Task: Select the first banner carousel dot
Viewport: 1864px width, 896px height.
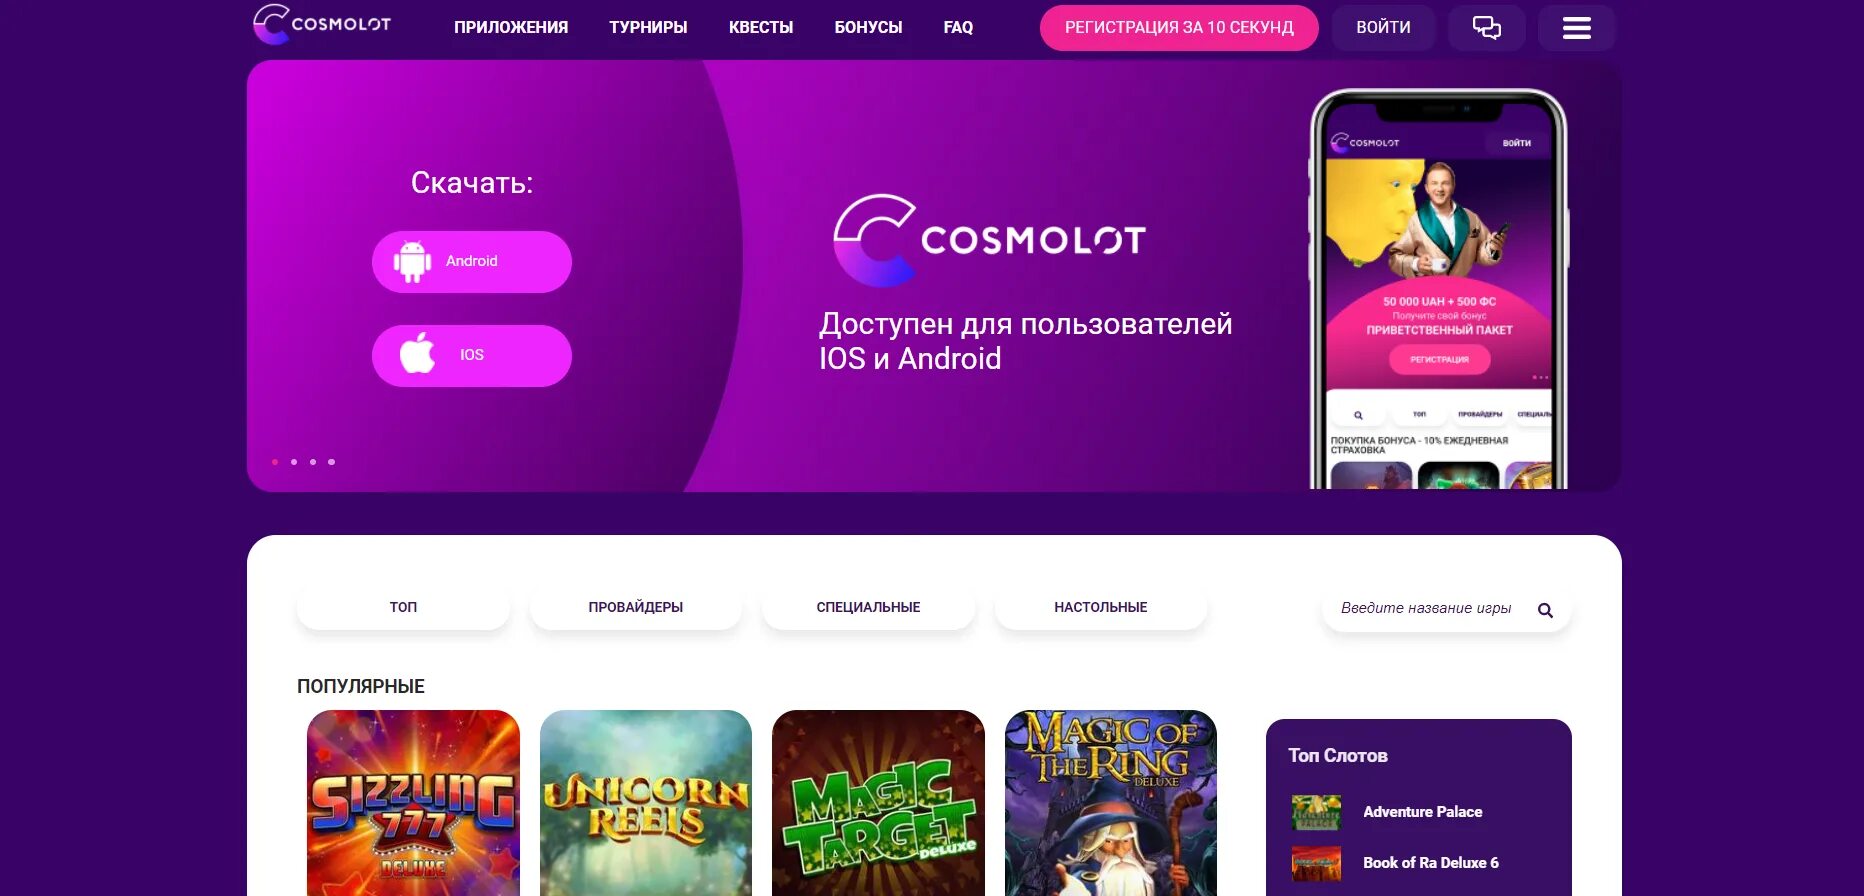Action: pos(275,462)
